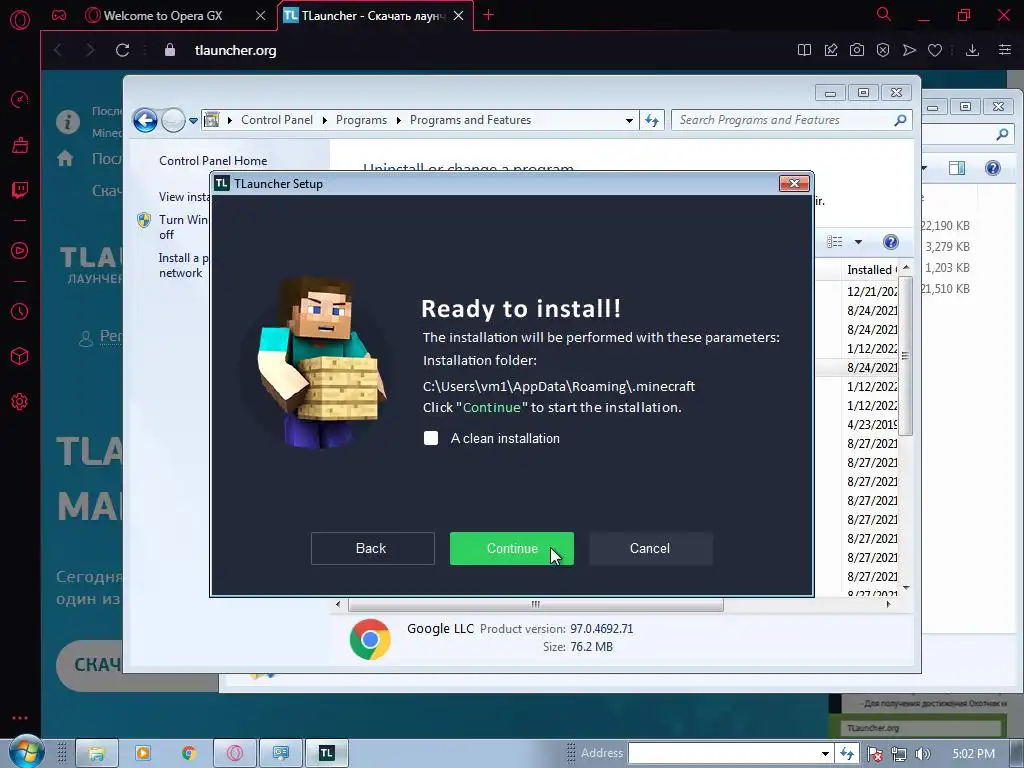Screen dimensions: 1024x768
Task: Click the horizontal scrollbar of programs list
Action: 536,605
